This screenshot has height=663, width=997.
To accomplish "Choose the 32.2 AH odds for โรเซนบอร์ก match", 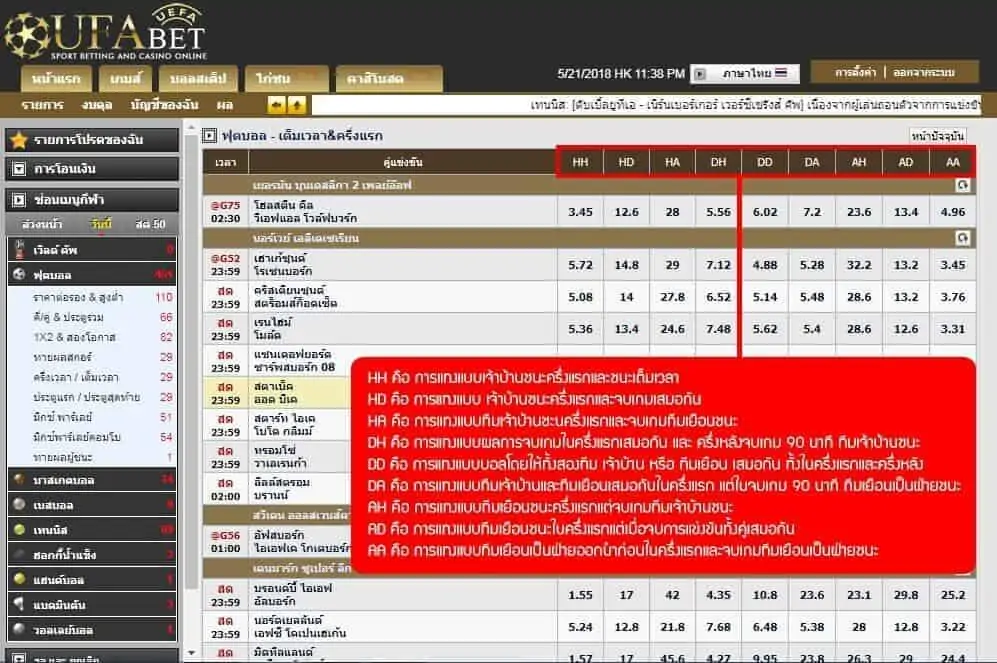I will 859,264.
